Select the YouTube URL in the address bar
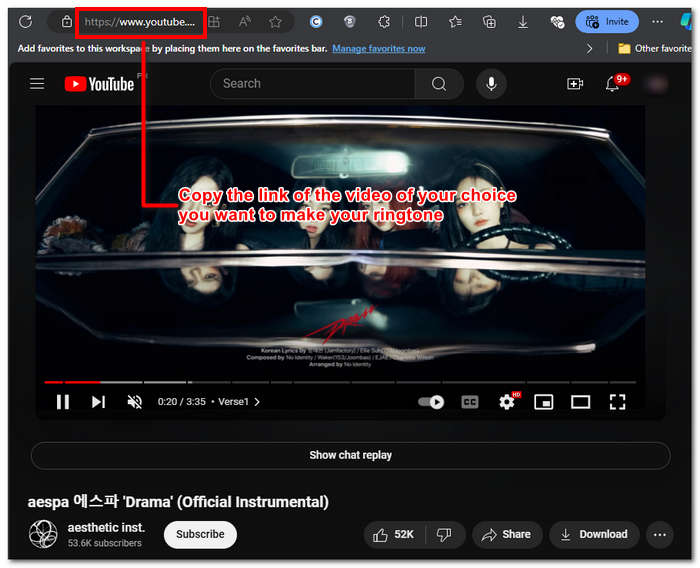The image size is (700, 568). tap(139, 22)
